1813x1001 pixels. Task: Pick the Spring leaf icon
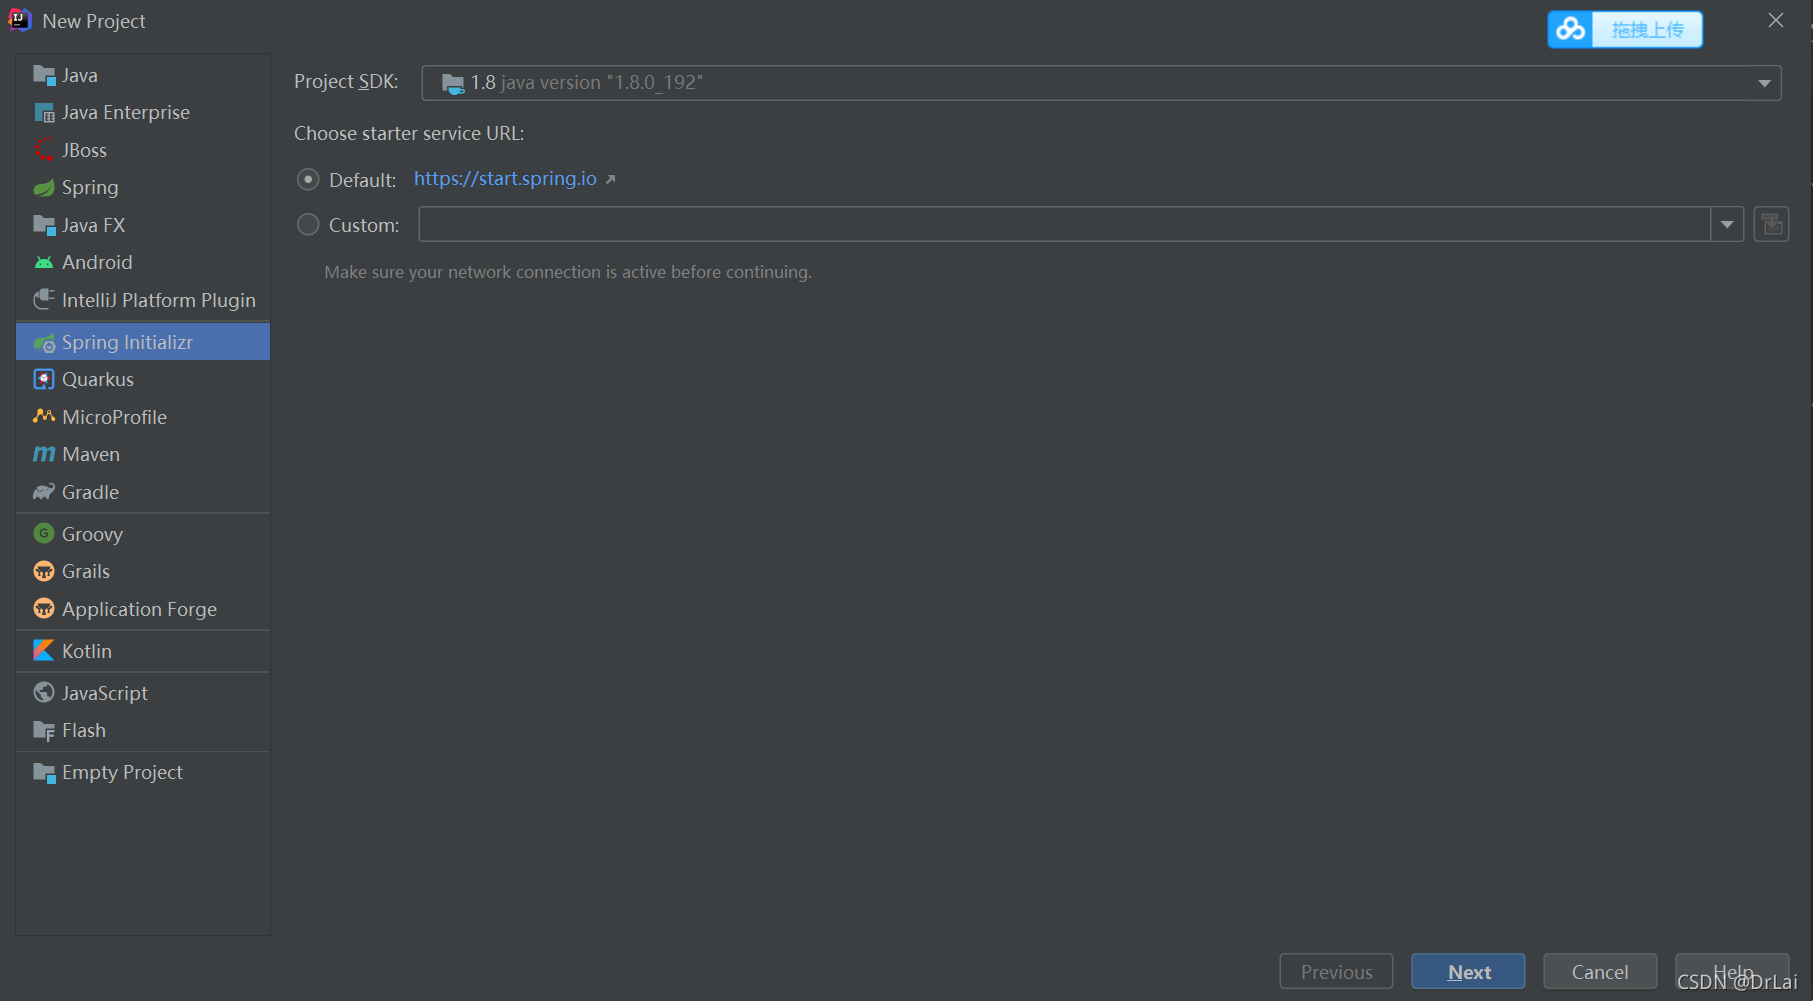pos(44,187)
